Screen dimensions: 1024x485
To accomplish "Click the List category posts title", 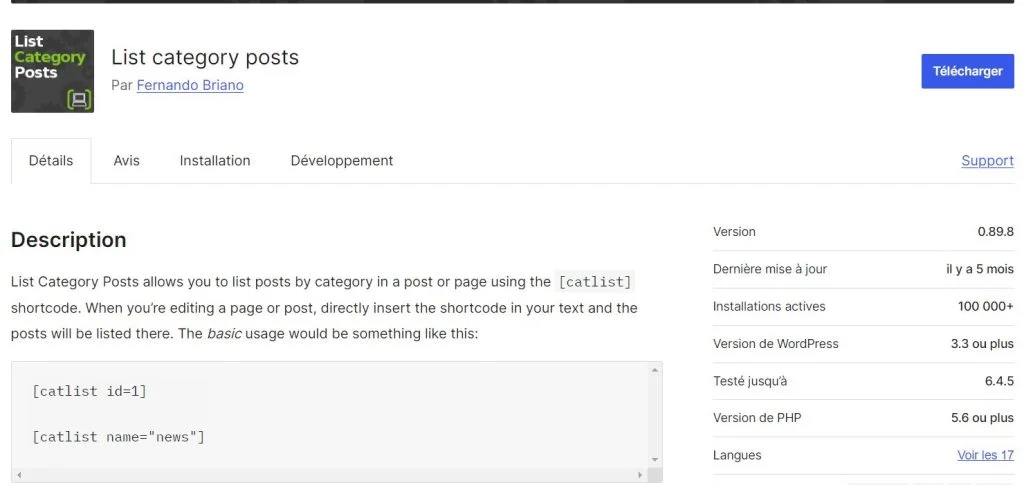I will point(205,57).
